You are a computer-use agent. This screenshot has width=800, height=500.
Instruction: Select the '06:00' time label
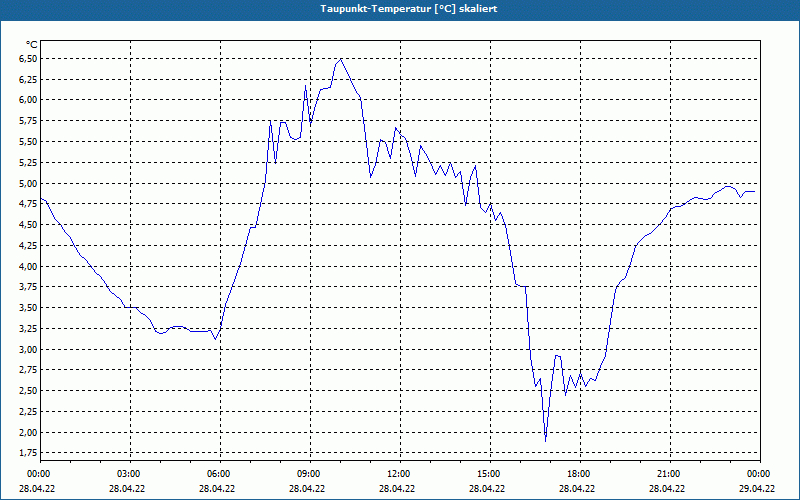point(220,474)
